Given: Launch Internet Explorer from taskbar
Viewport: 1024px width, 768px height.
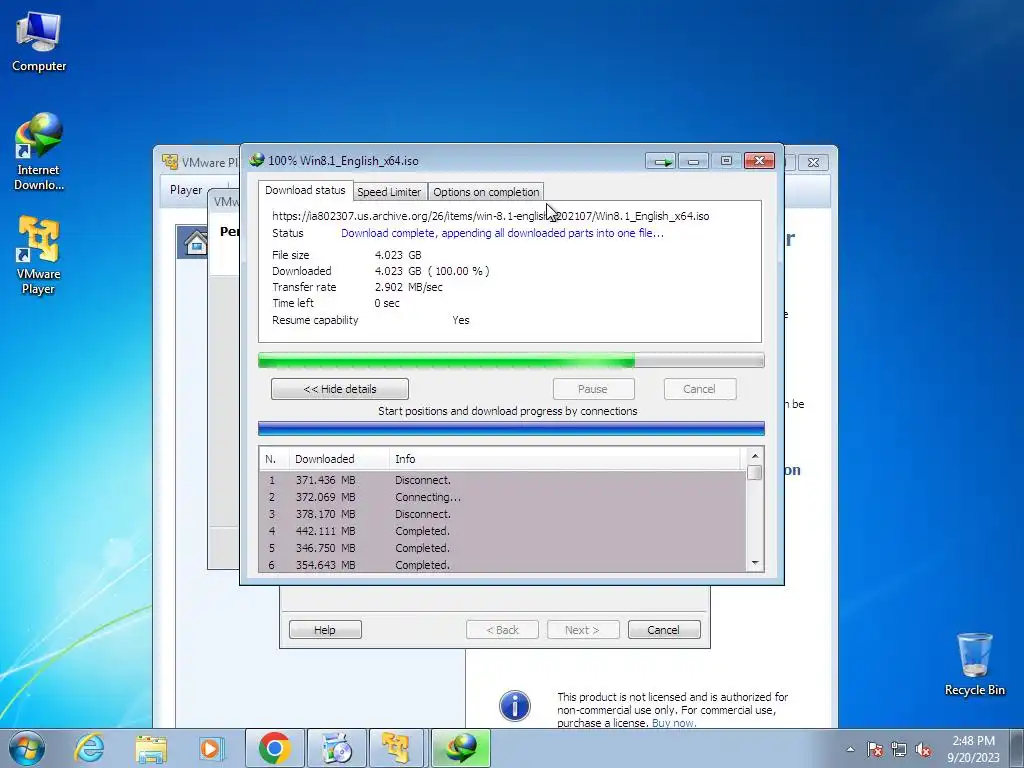Looking at the screenshot, I should point(89,748).
